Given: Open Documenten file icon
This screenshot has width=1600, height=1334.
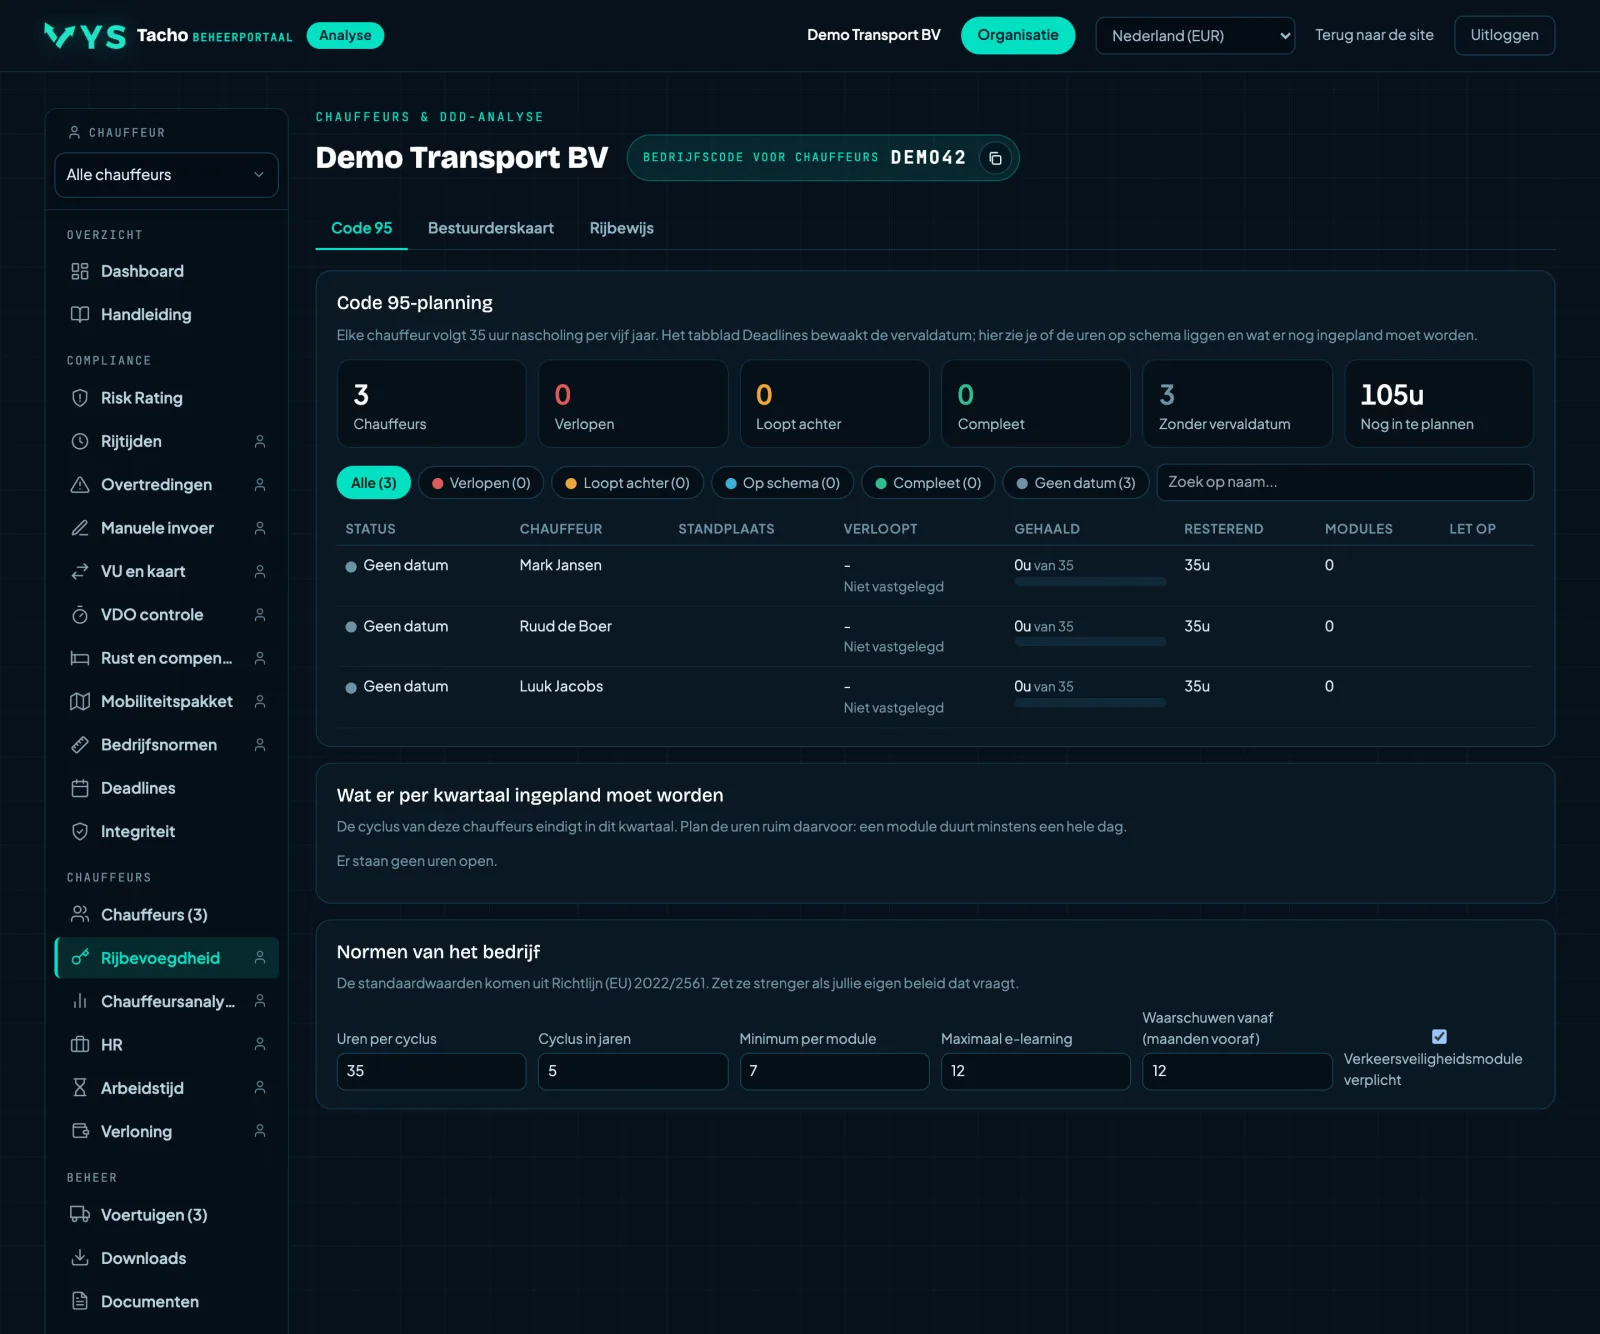Looking at the screenshot, I should 80,1301.
